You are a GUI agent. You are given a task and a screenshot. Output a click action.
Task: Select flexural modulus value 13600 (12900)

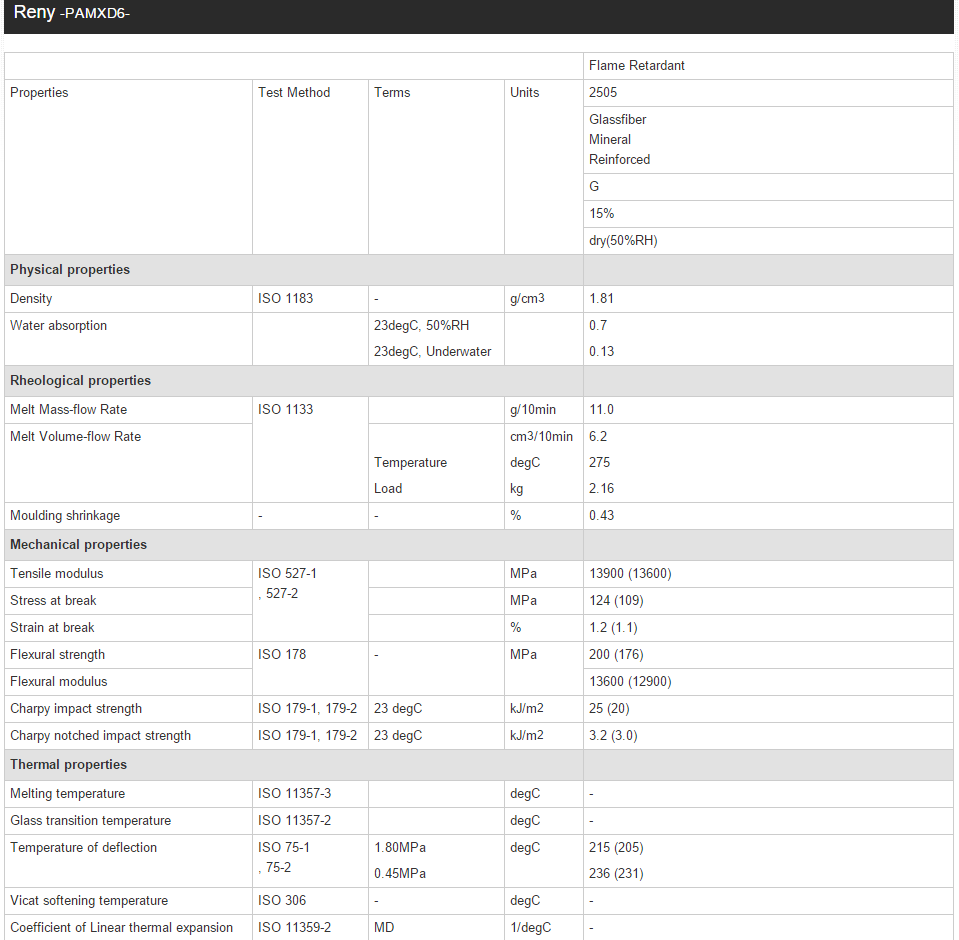(630, 681)
